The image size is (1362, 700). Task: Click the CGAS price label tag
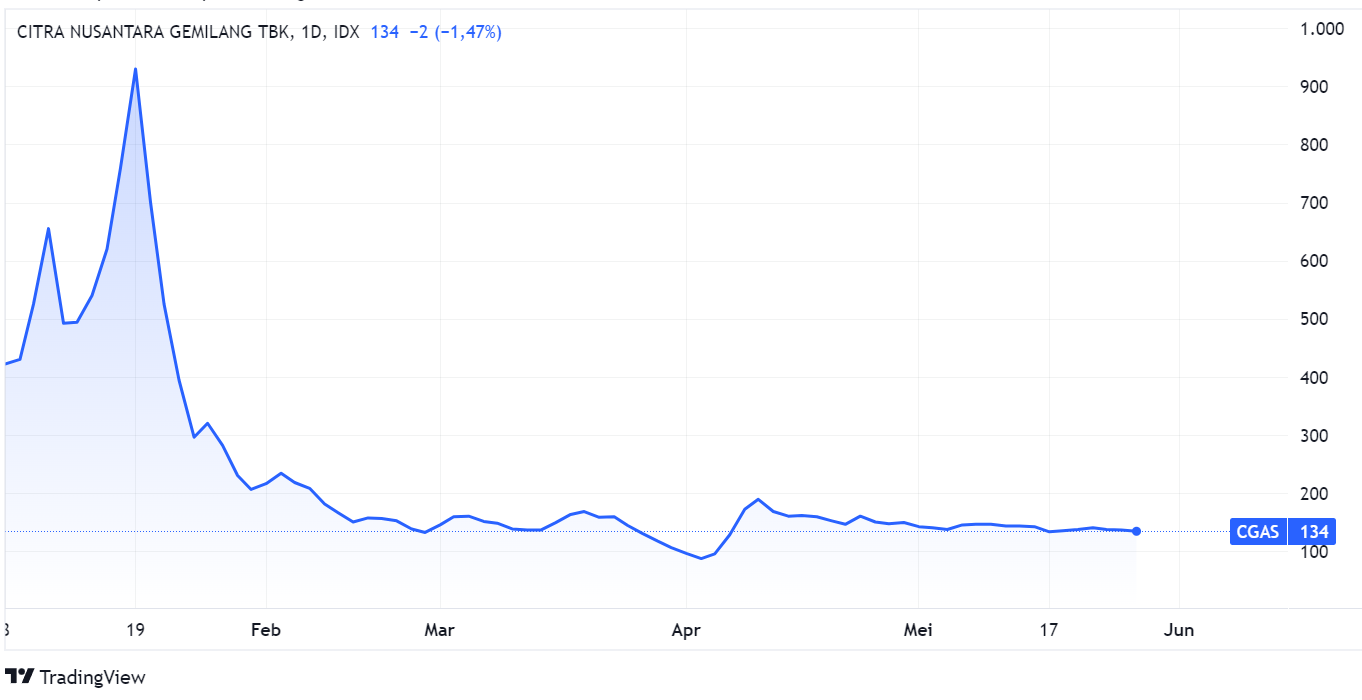(x=1258, y=532)
